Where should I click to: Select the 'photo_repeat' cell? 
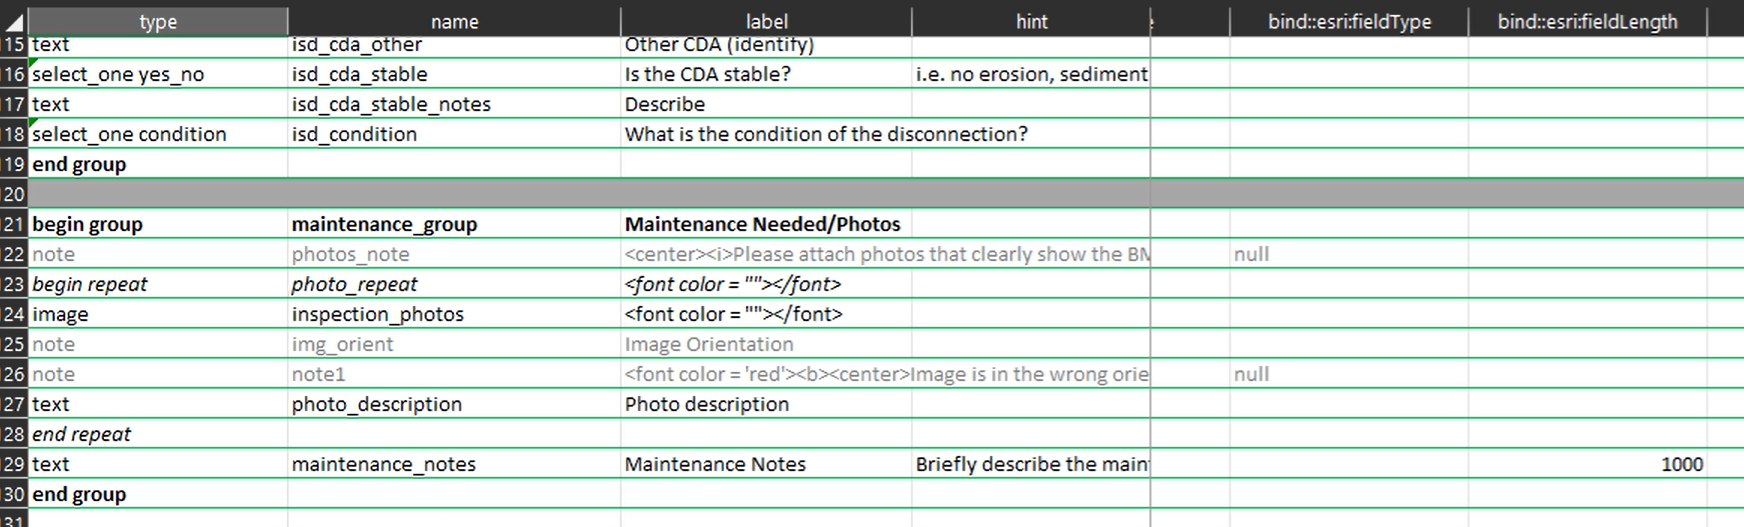454,284
